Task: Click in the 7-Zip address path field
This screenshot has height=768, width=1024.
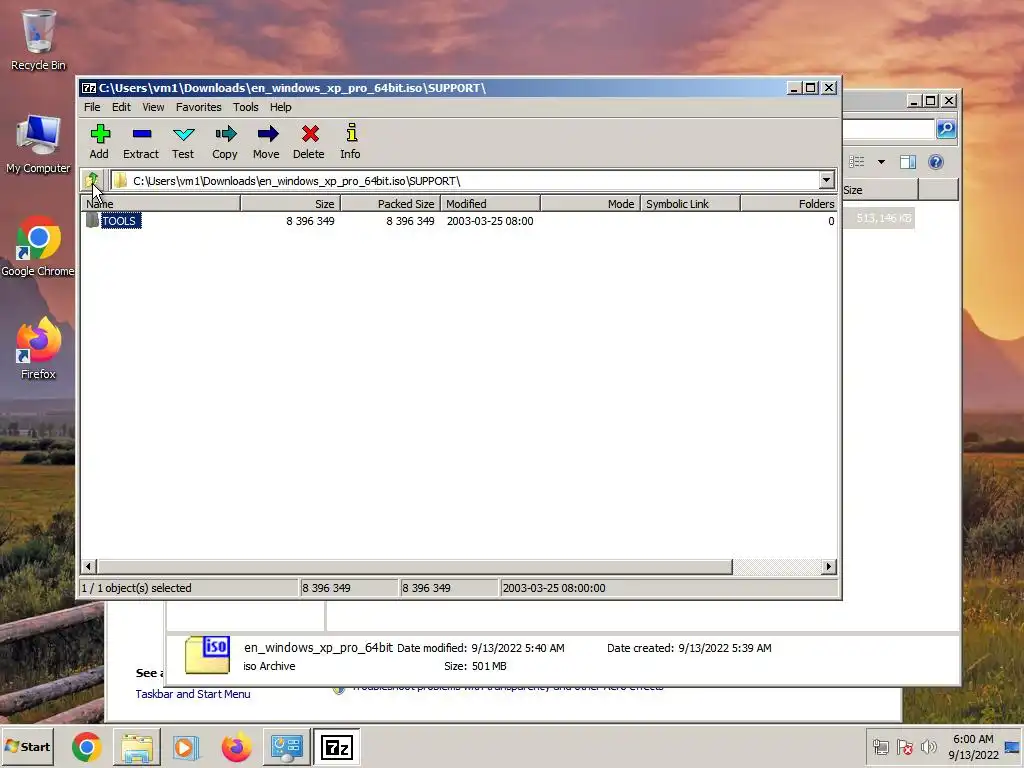Action: [x=464, y=180]
